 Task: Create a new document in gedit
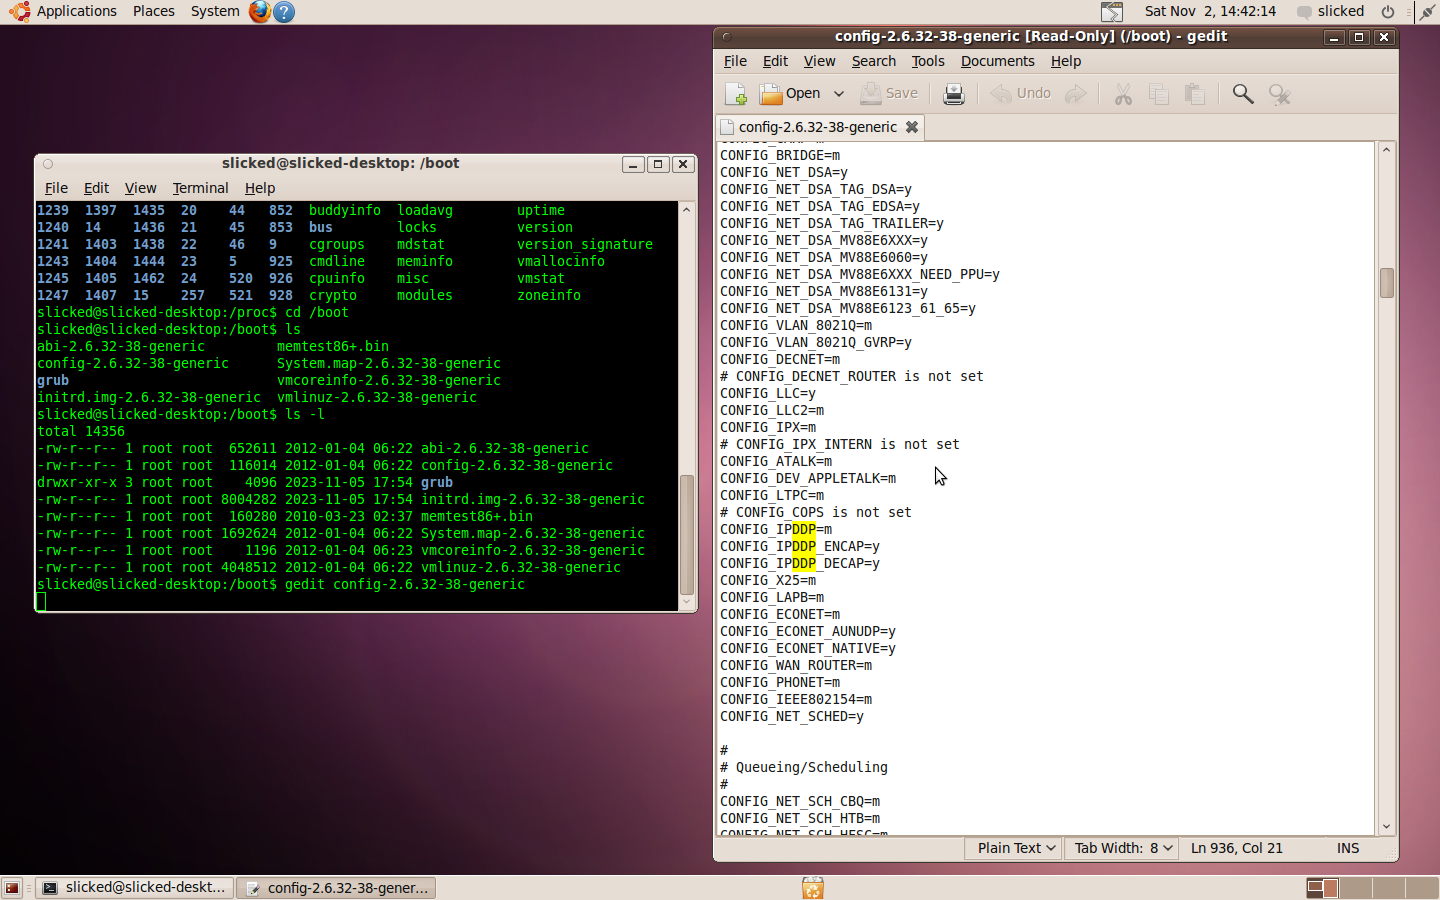(735, 94)
